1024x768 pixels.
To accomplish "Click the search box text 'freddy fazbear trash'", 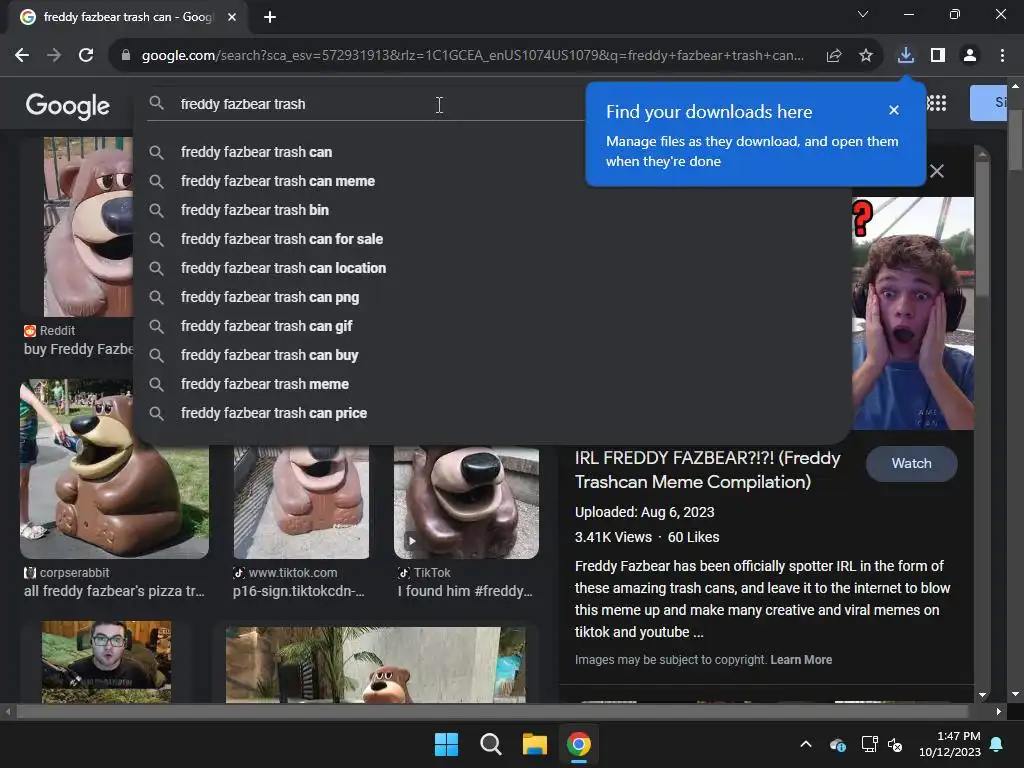I will 243,104.
